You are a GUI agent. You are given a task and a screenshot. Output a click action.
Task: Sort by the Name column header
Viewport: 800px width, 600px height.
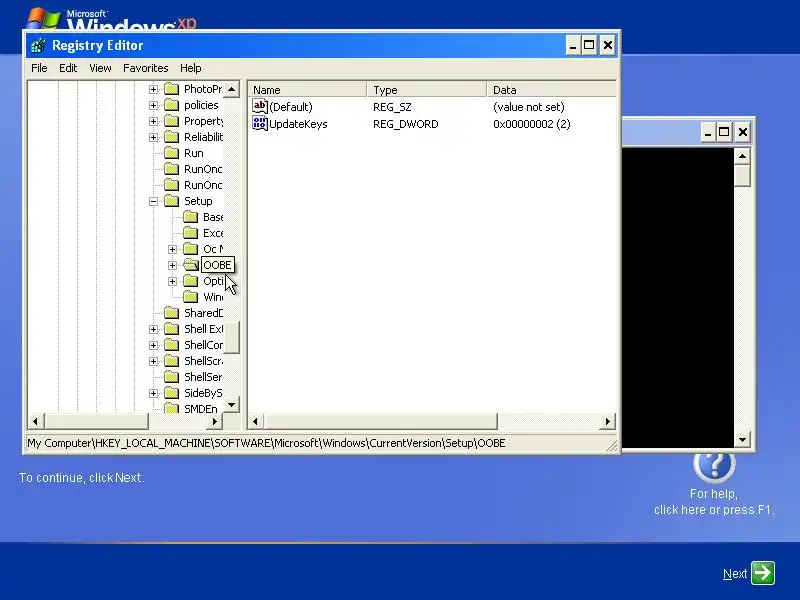tap(308, 90)
